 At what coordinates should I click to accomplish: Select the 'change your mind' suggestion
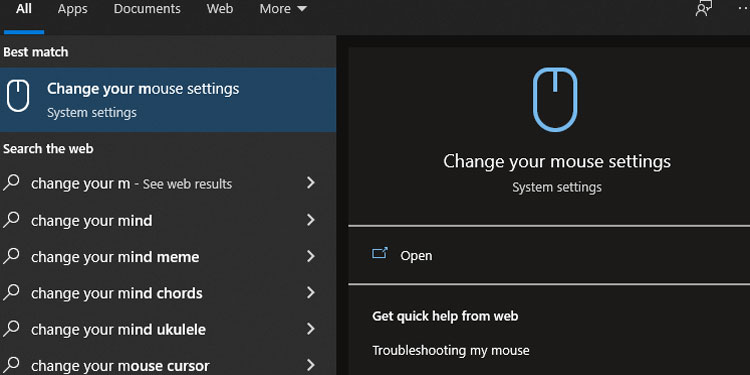tap(168, 221)
